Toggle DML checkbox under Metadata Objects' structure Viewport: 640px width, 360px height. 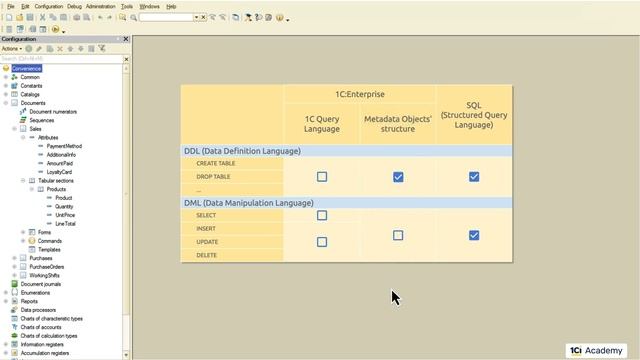click(x=398, y=235)
